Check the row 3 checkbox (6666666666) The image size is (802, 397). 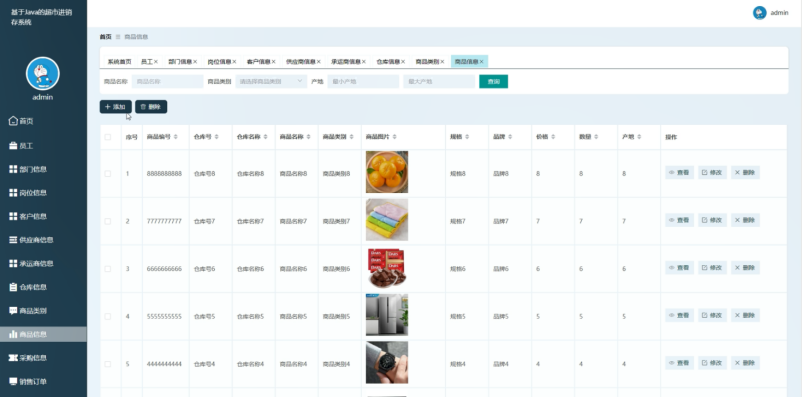(x=107, y=269)
